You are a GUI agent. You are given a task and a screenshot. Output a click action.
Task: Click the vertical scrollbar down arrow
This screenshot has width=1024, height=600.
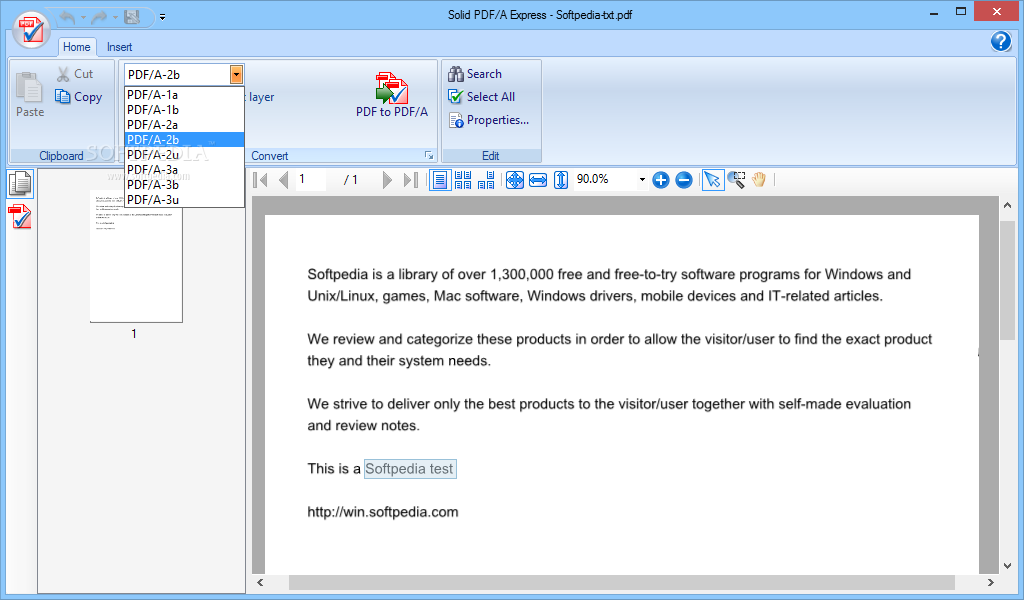click(x=1008, y=566)
